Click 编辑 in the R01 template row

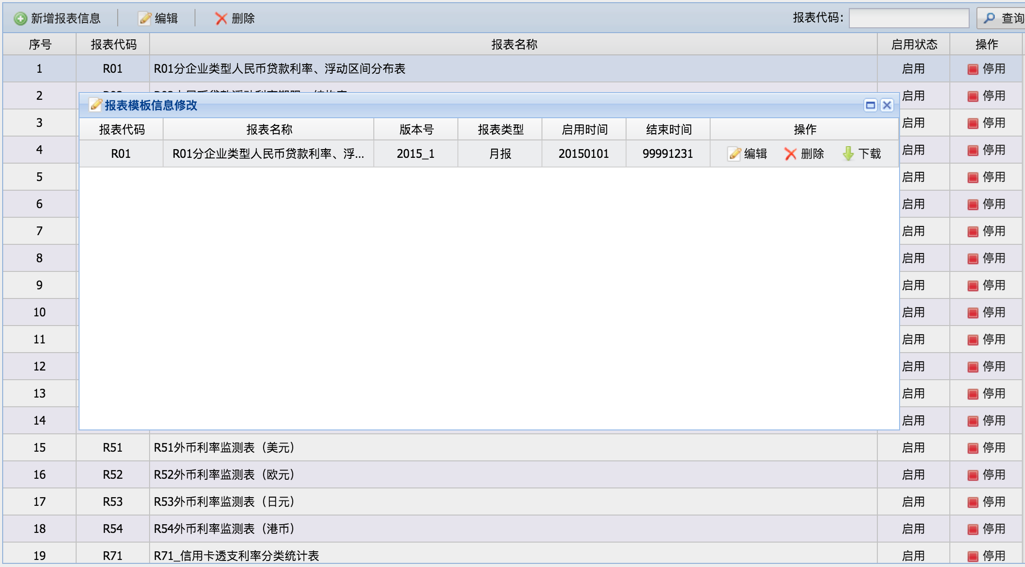(x=747, y=154)
